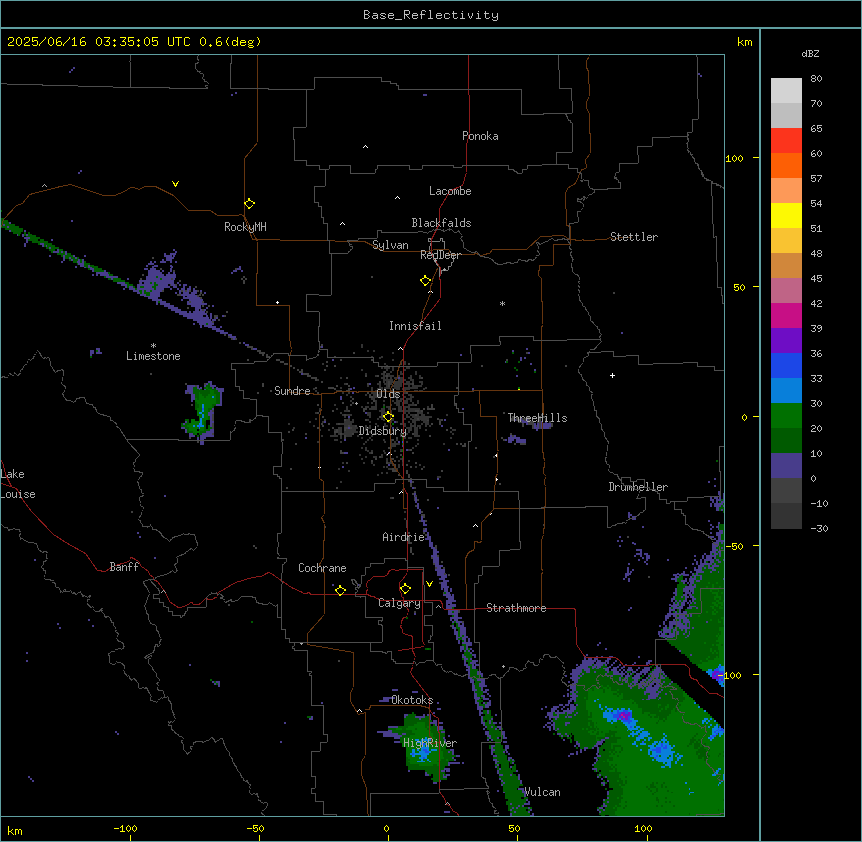Click the Vulcan label

pos(542,792)
